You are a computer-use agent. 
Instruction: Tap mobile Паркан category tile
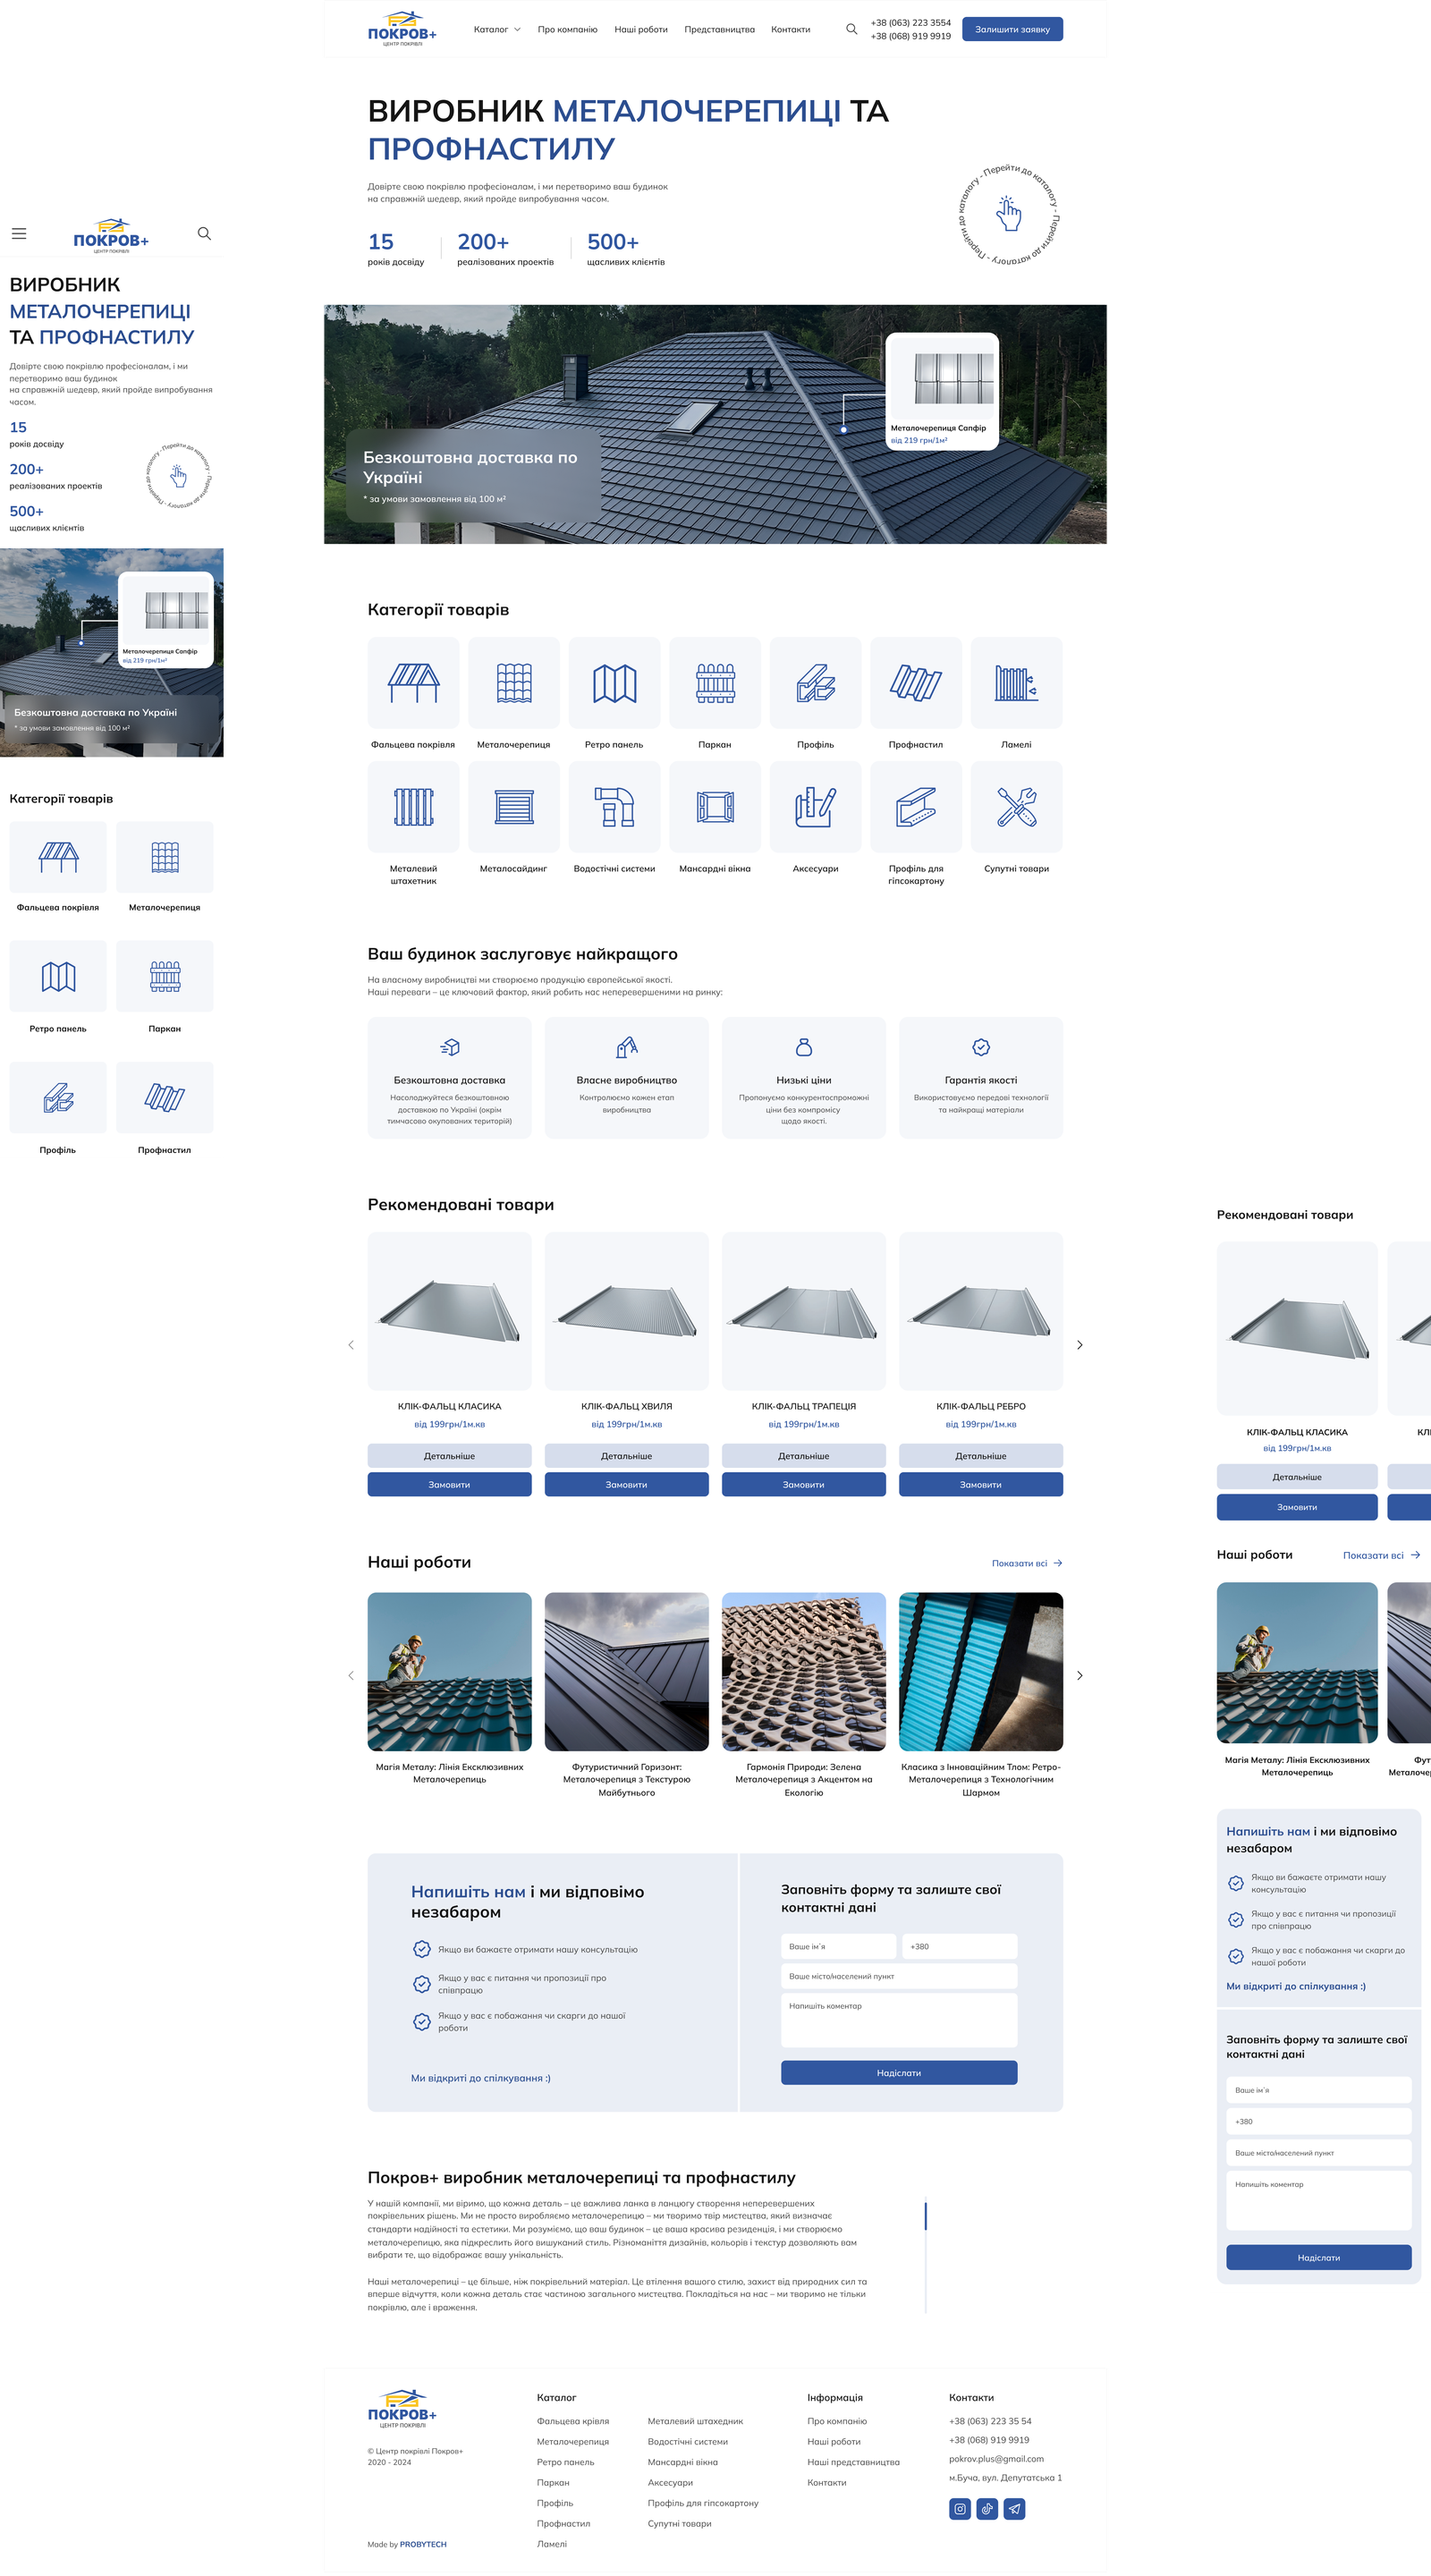coord(165,976)
